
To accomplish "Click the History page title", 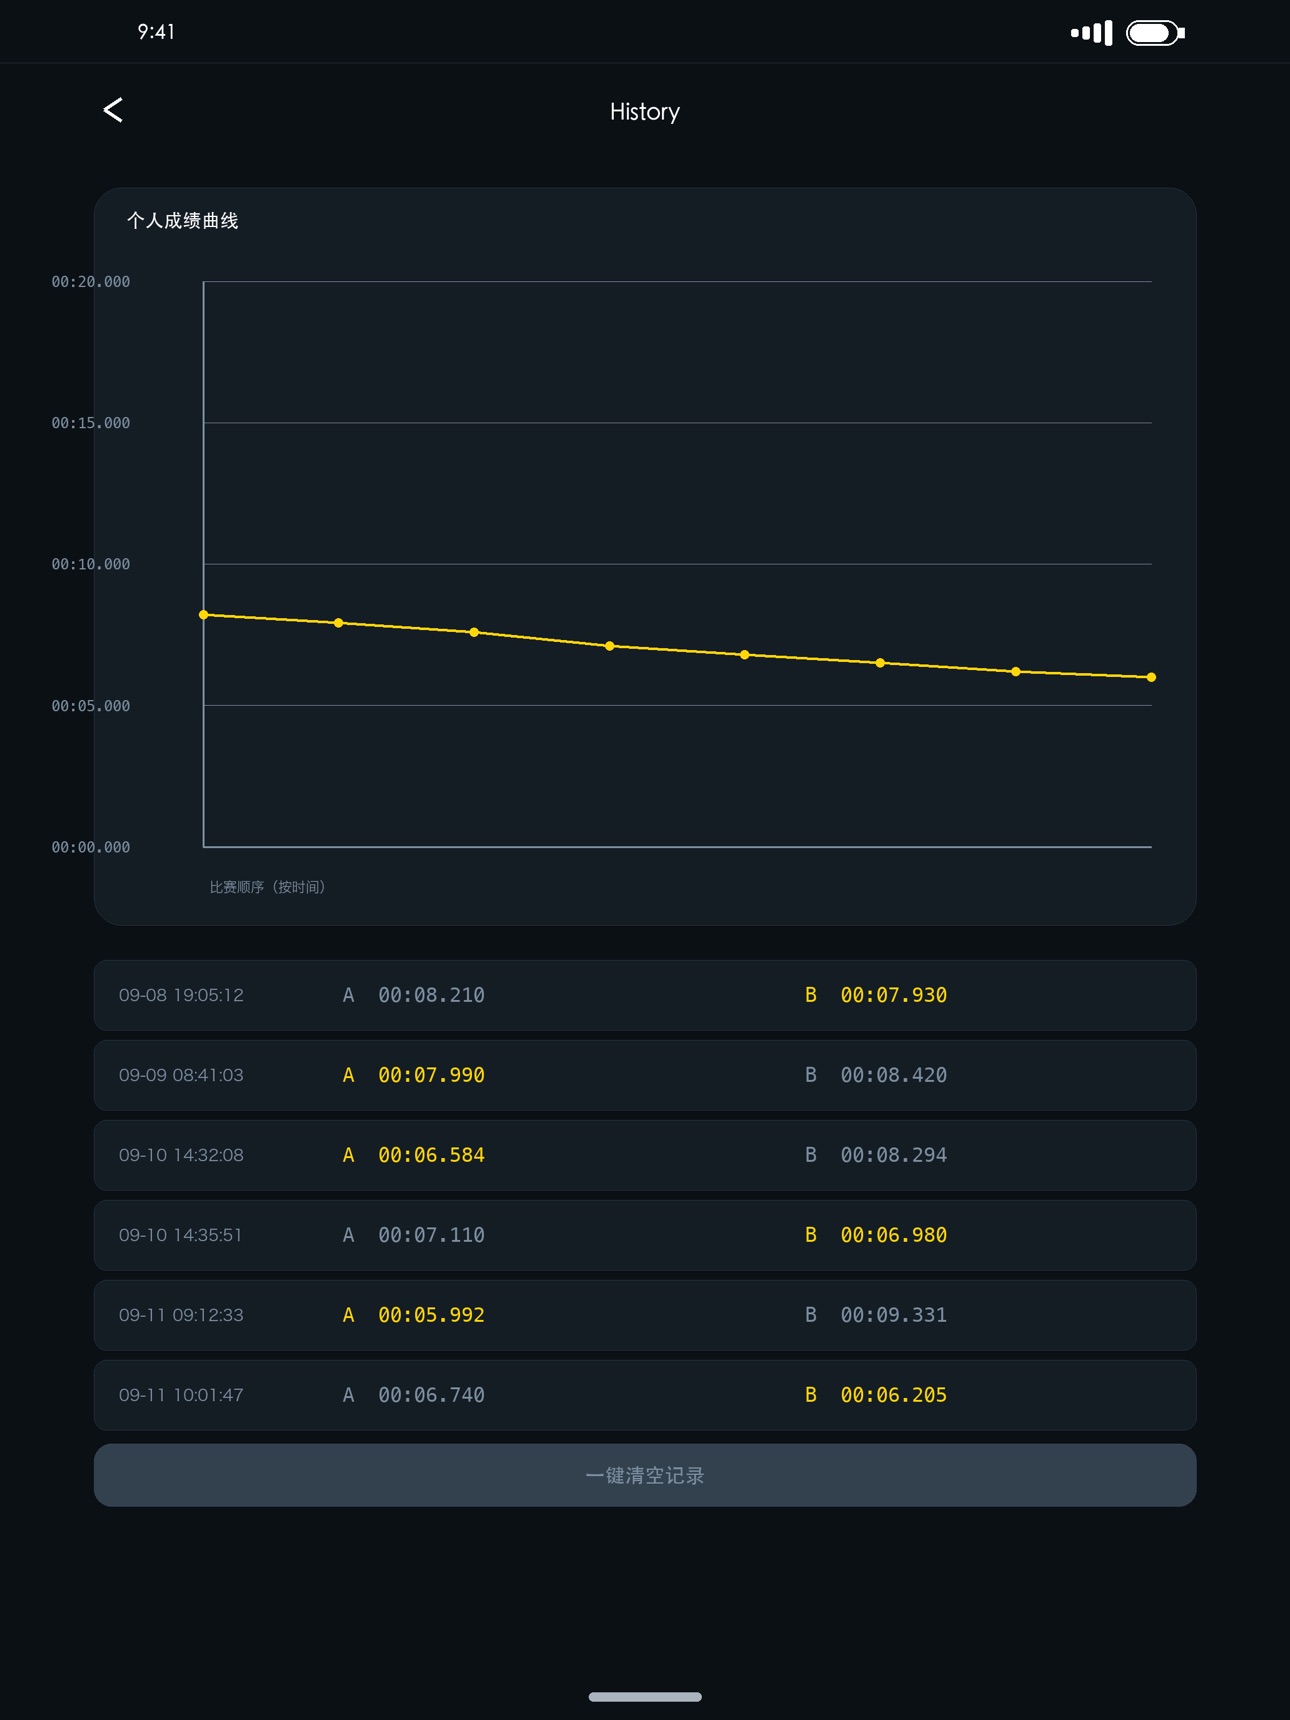I will [645, 112].
